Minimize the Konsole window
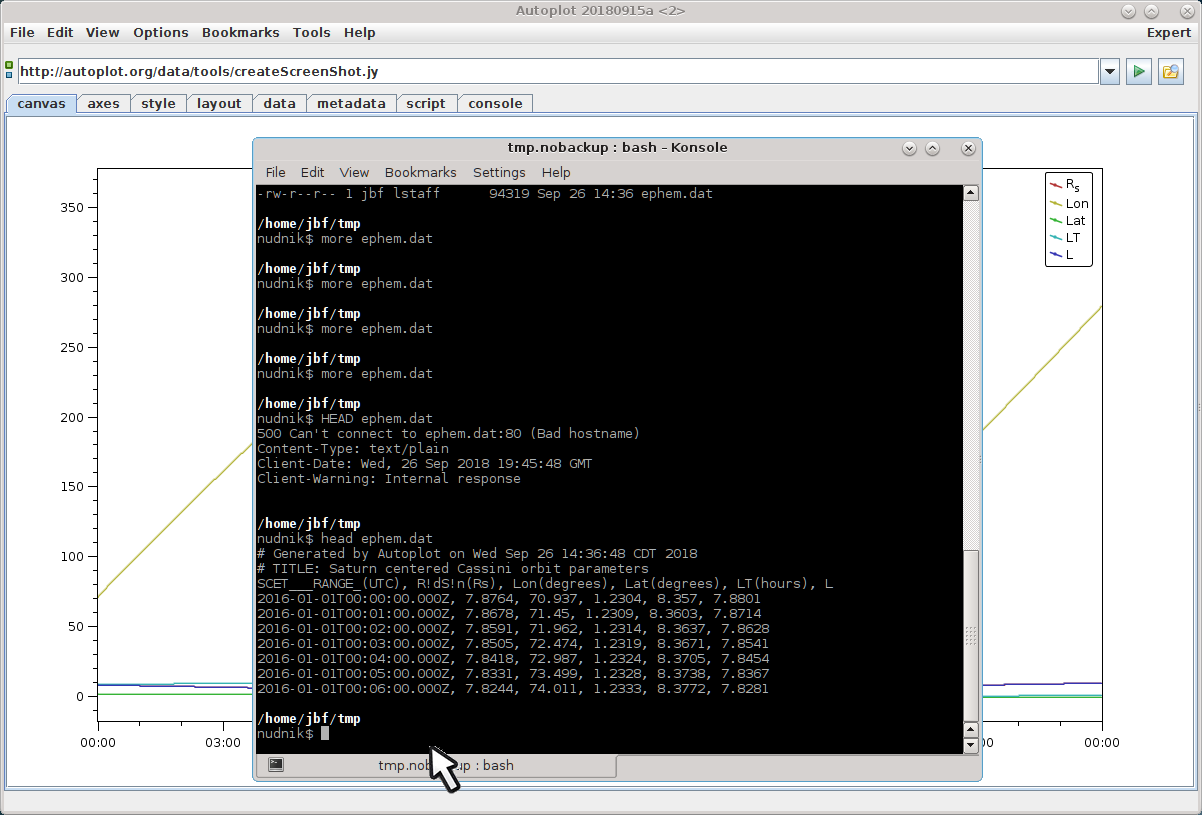Screen dimensions: 1202x815 pos(909,148)
